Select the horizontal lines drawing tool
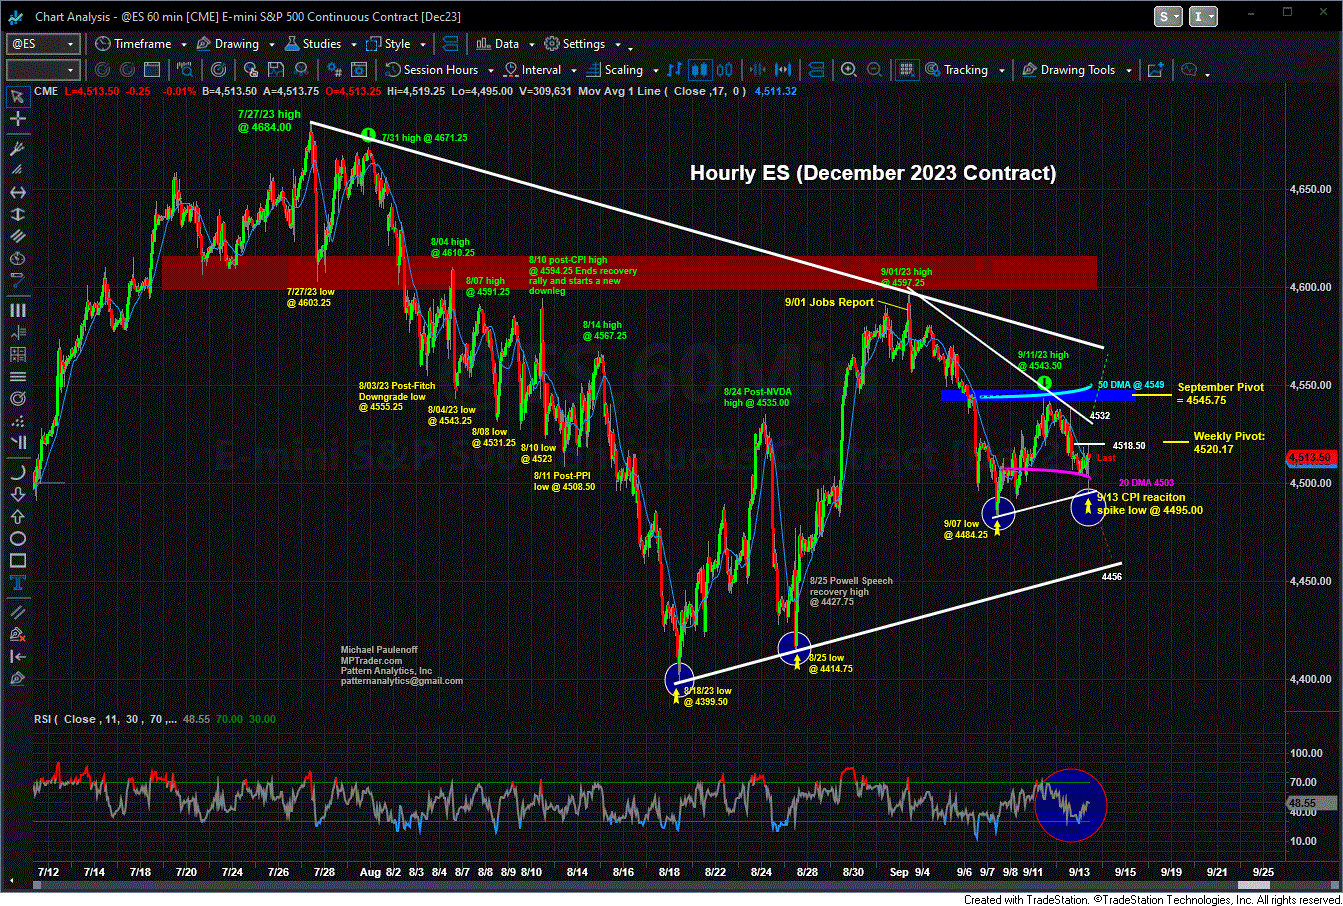The image size is (1343, 906). click(x=18, y=378)
